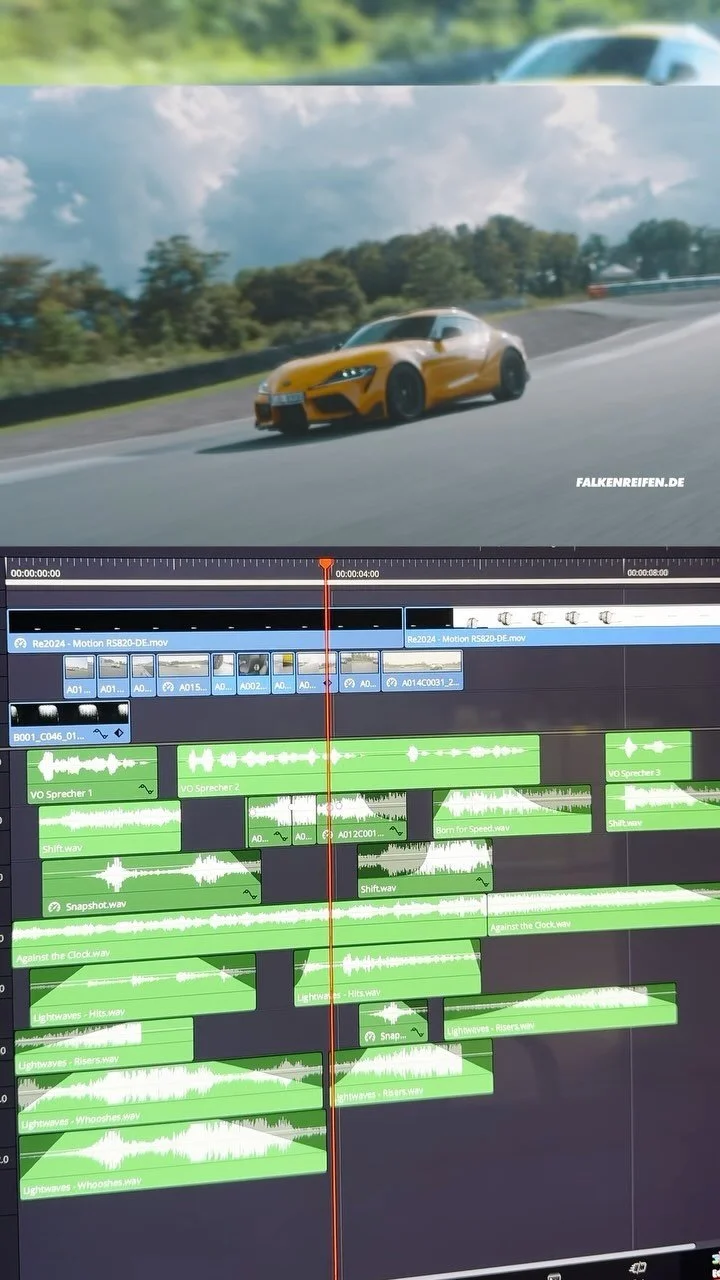Select the second Re2024 - Motion RS820-DE.mov clip

[562, 627]
